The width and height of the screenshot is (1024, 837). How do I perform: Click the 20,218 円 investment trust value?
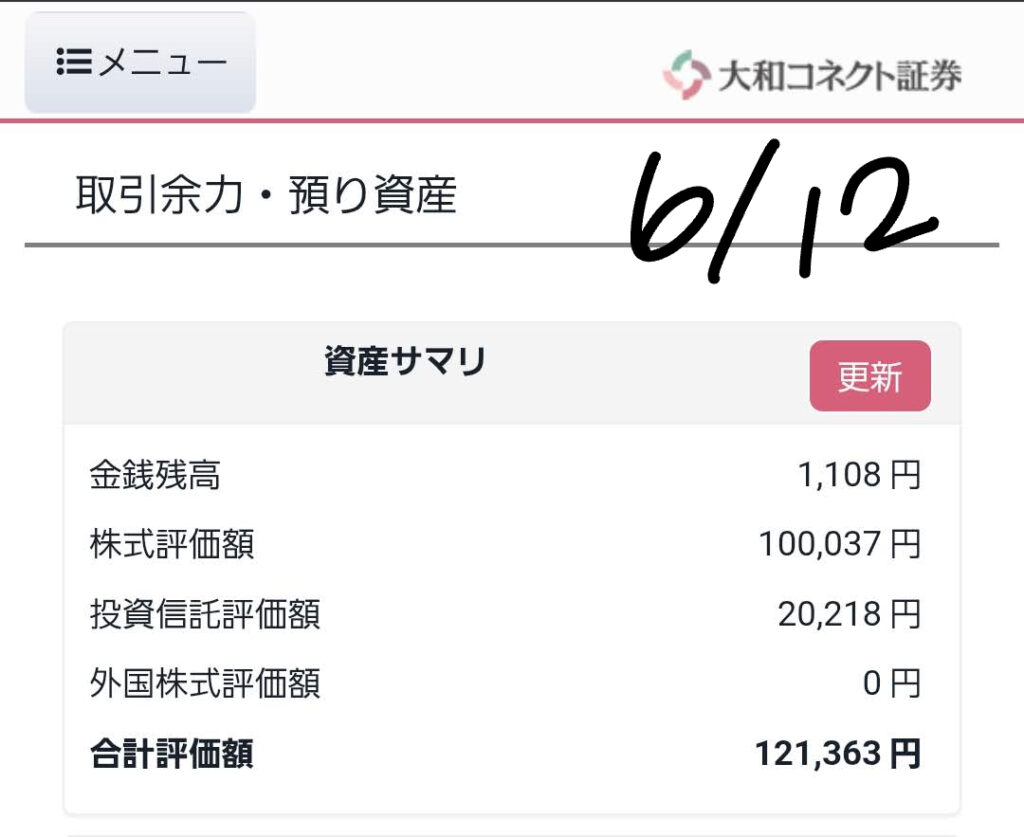click(849, 614)
